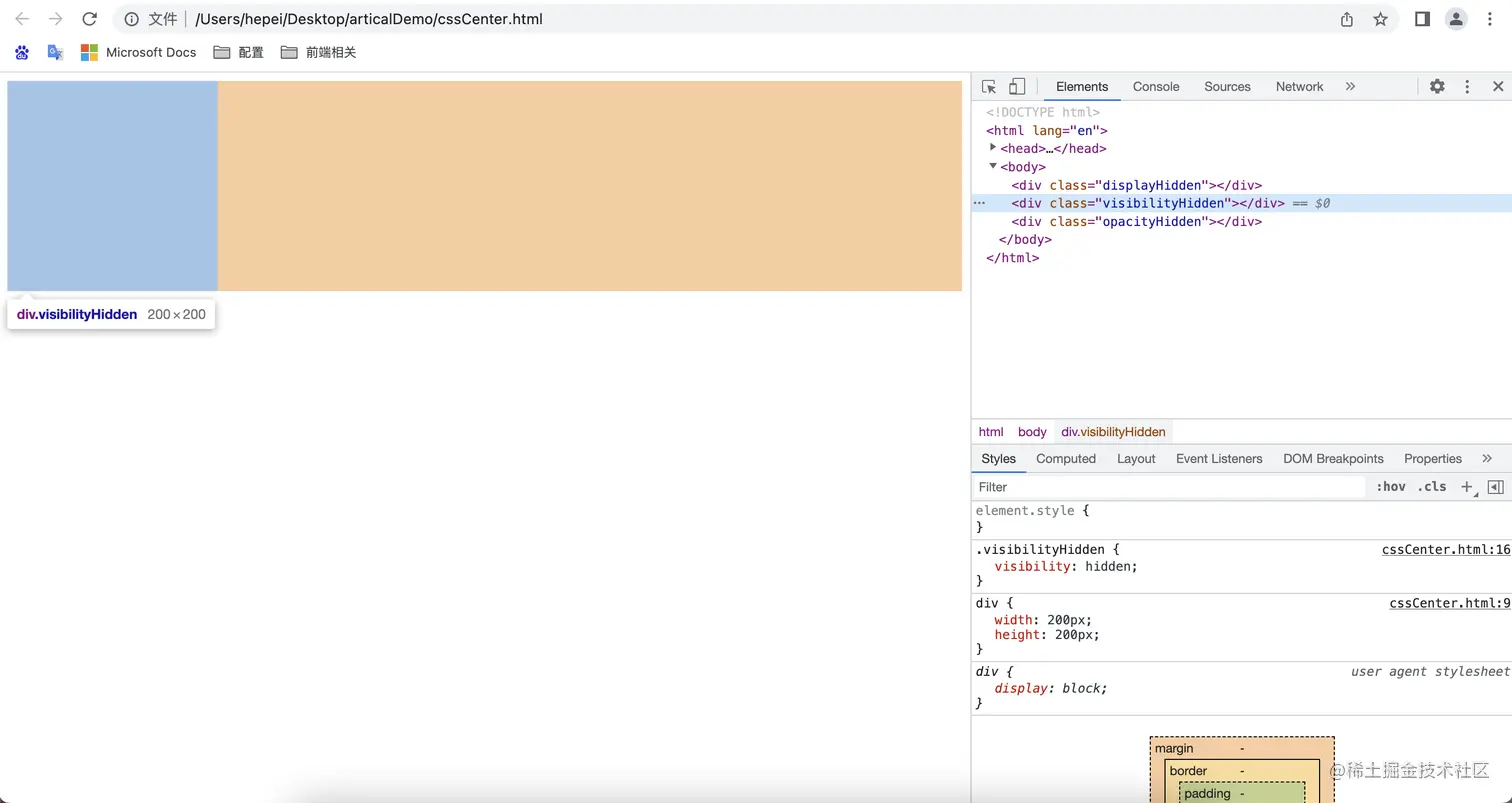Open the 配置 bookmarks folder
The height and width of the screenshot is (803, 1512).
(x=238, y=52)
